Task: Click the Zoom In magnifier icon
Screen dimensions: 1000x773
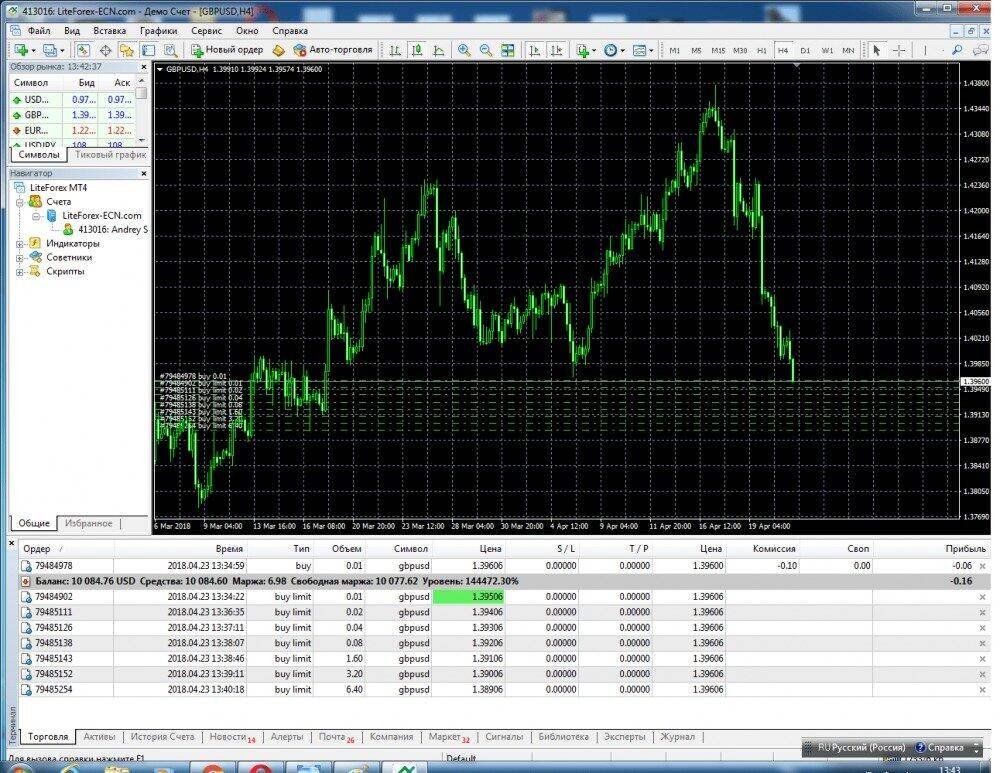Action: point(464,50)
